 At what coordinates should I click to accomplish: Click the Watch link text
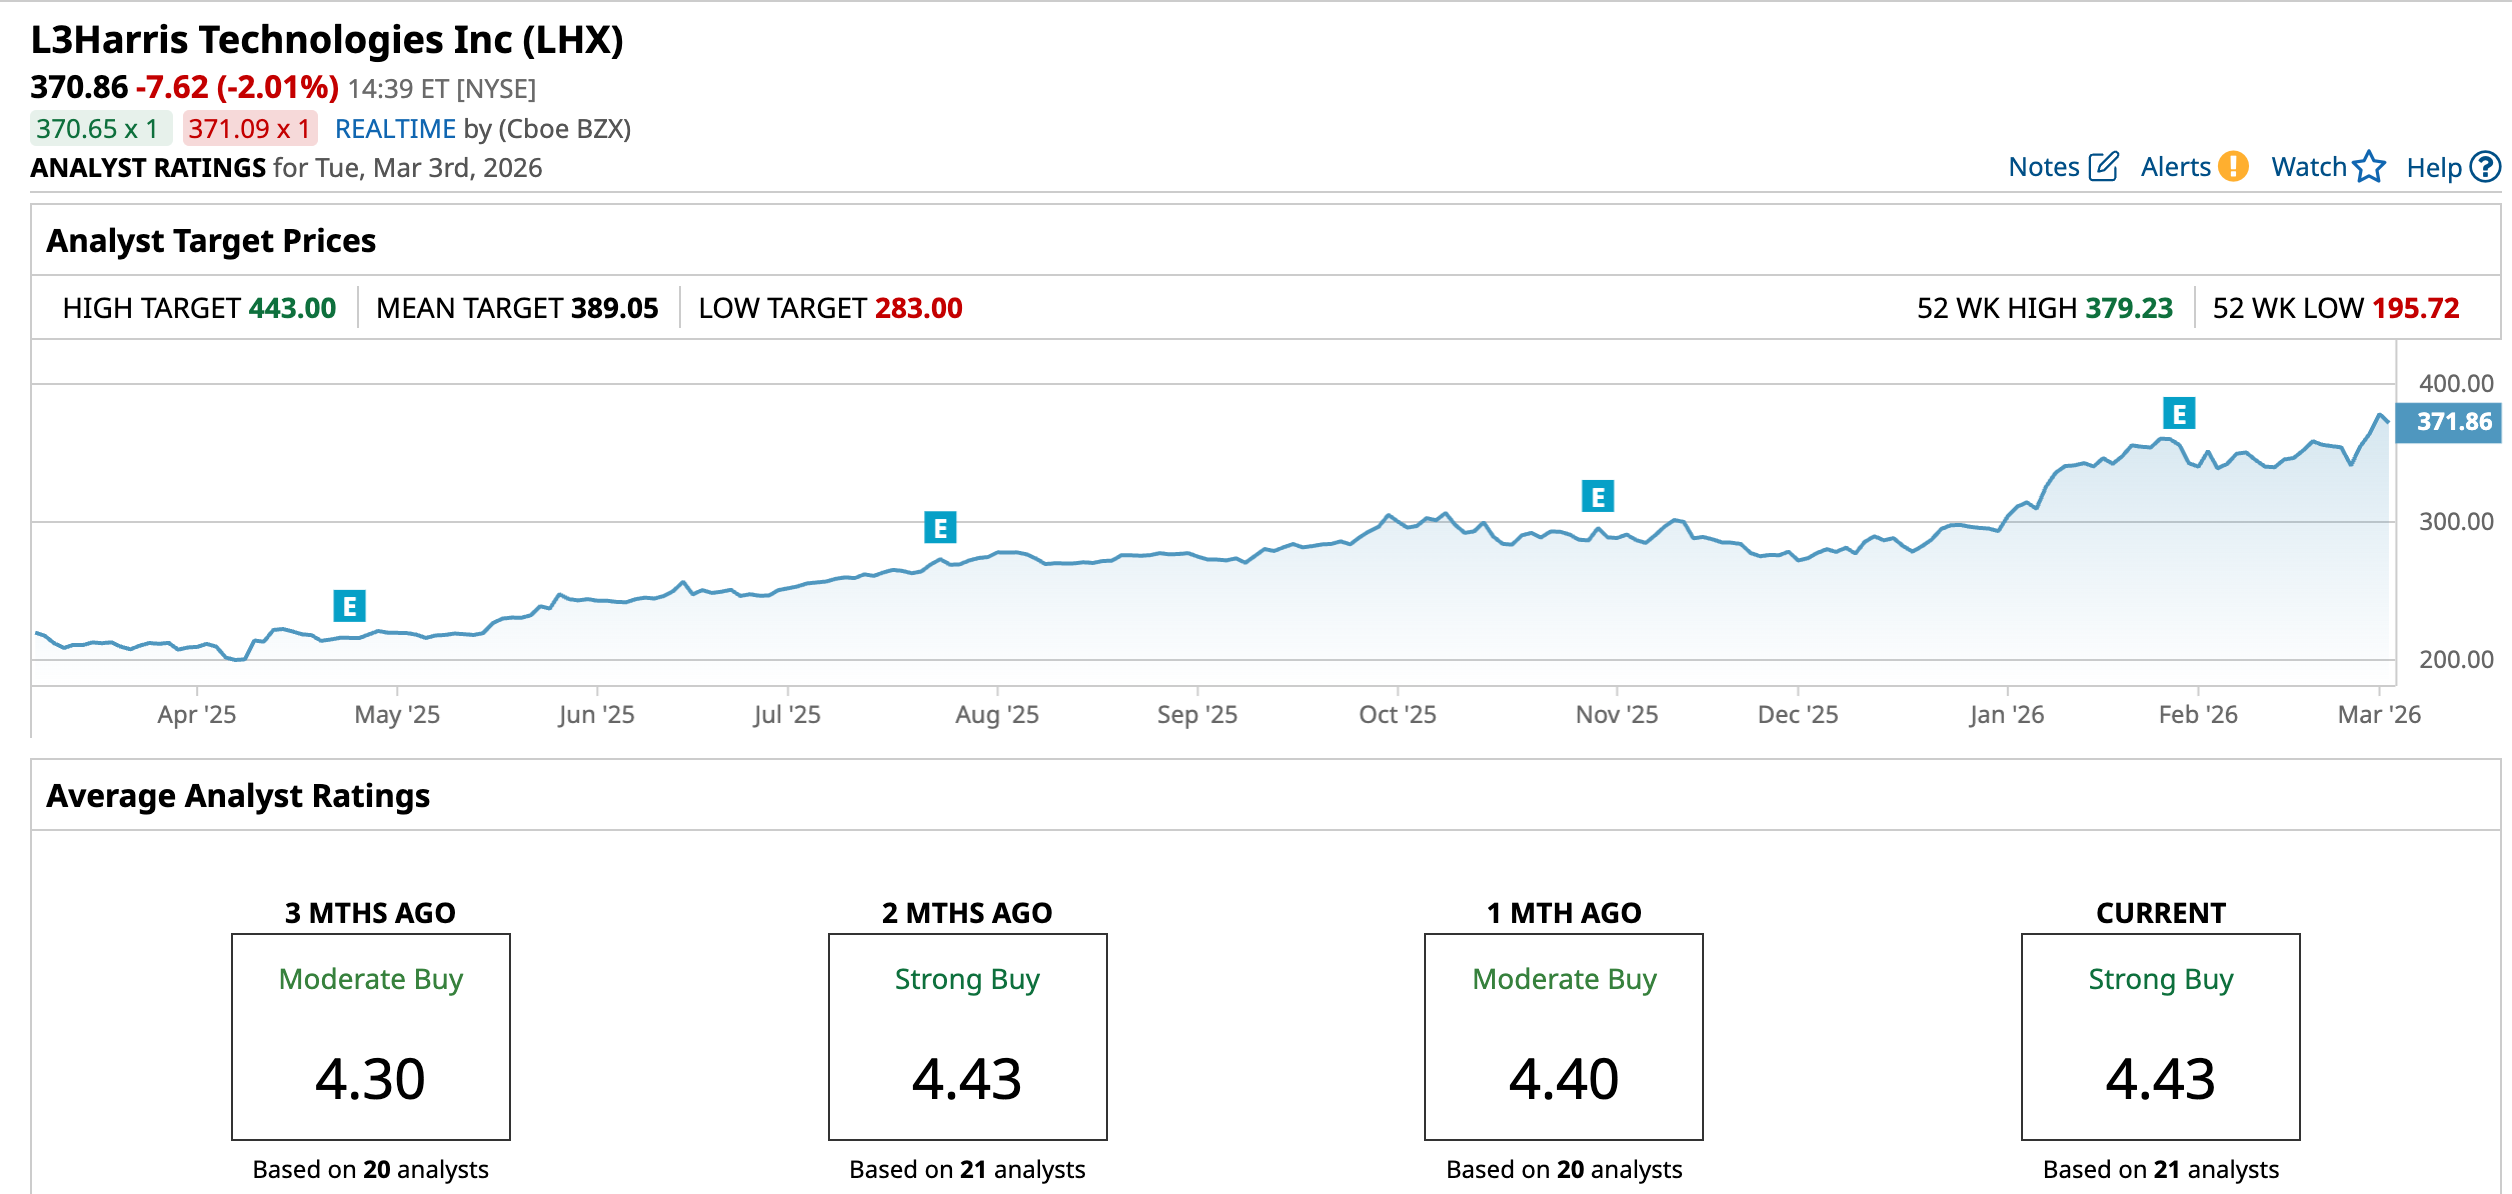click(2308, 167)
